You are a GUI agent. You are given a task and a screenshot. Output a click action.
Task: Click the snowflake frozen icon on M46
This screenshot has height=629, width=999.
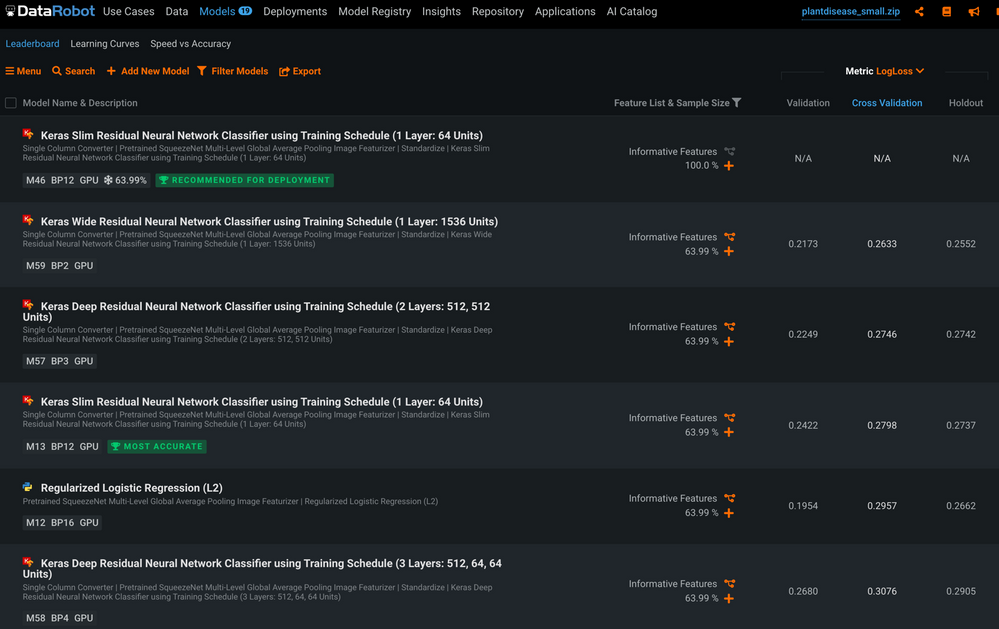tap(108, 180)
